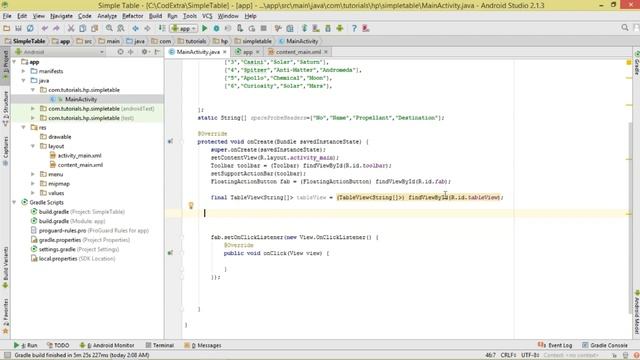
Task: Click the Synchronize toolbar icon
Action: (30, 28)
